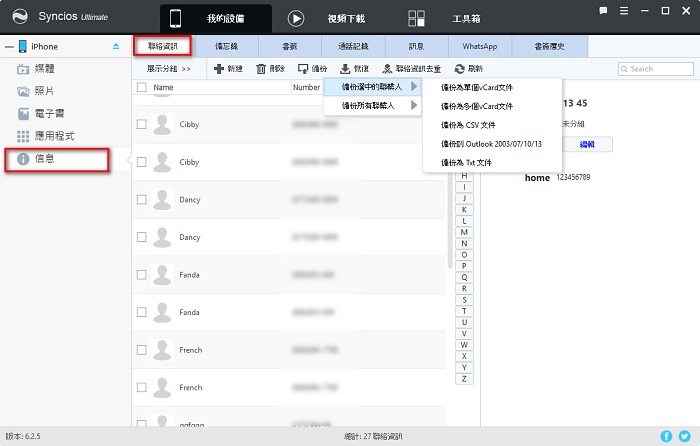Jump to letter S in index
The image size is (700, 446).
[x=464, y=300]
